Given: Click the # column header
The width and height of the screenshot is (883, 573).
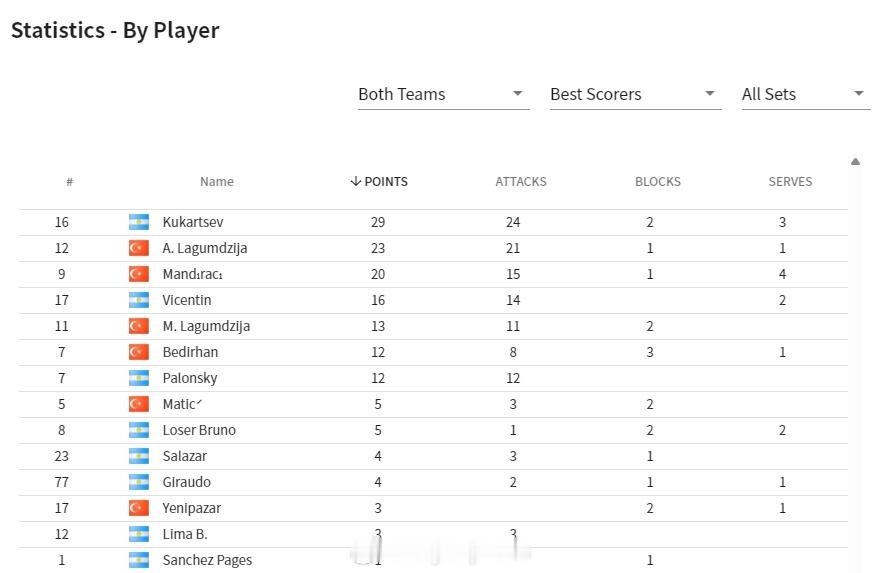Looking at the screenshot, I should 69,181.
